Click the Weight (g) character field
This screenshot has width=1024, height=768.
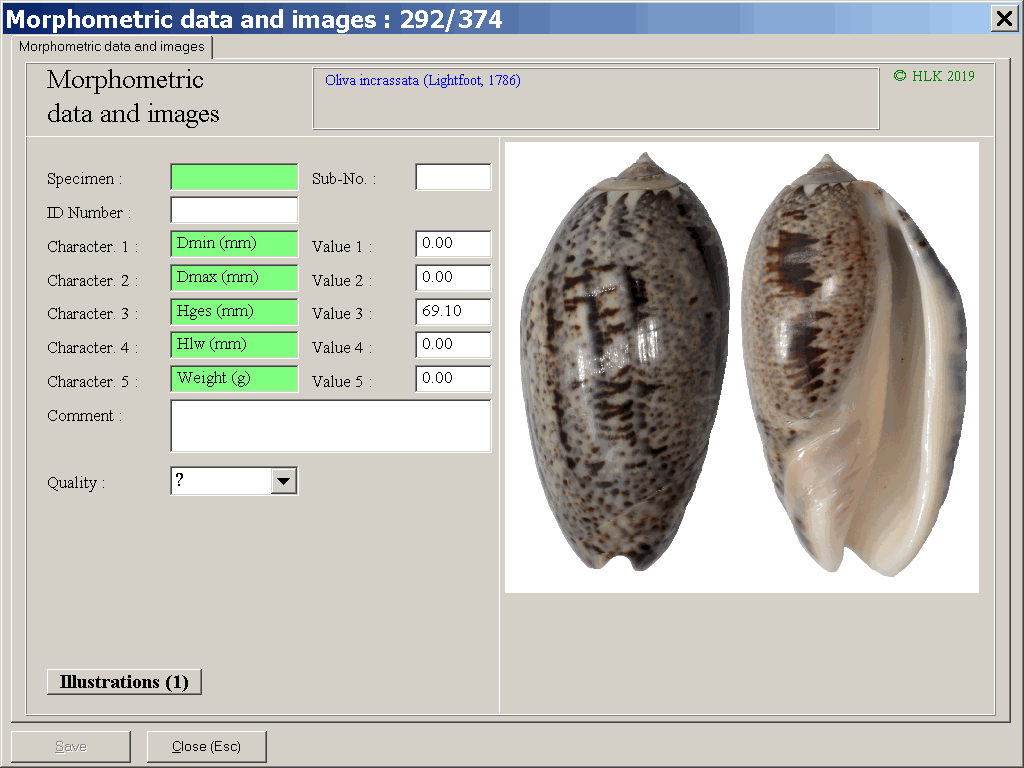click(x=234, y=379)
